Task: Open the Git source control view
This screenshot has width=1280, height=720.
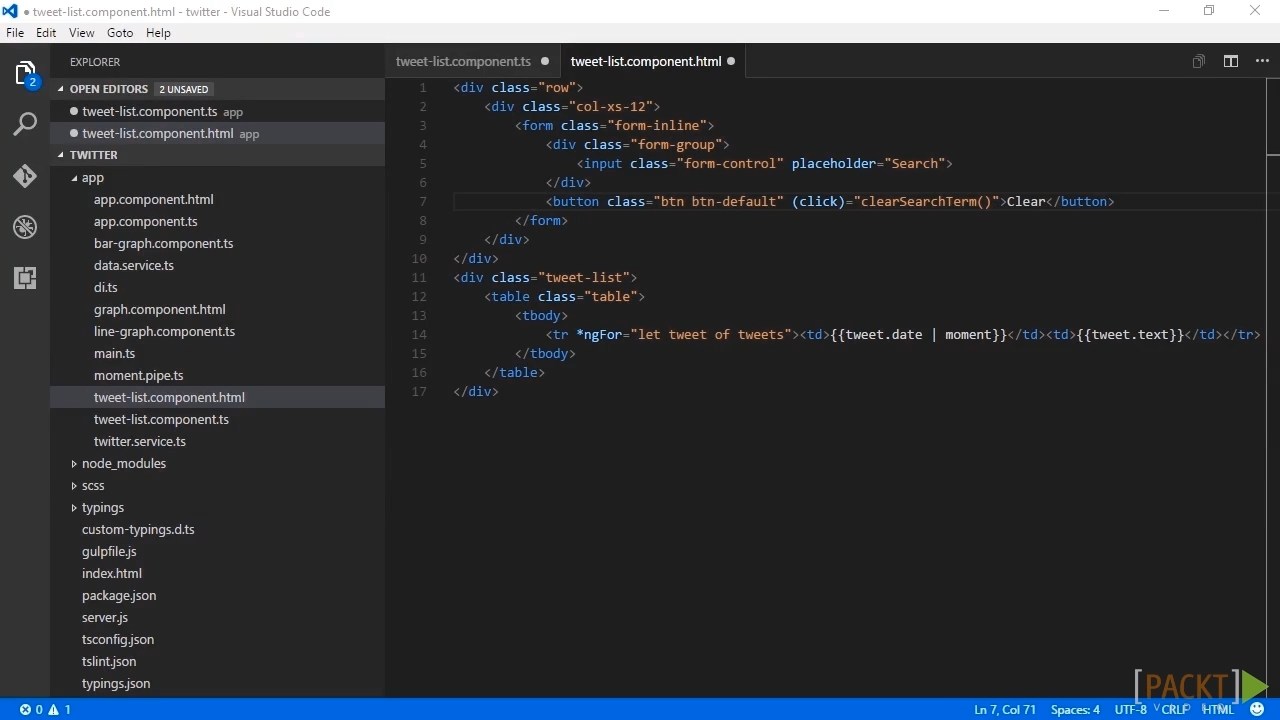Action: click(x=25, y=176)
